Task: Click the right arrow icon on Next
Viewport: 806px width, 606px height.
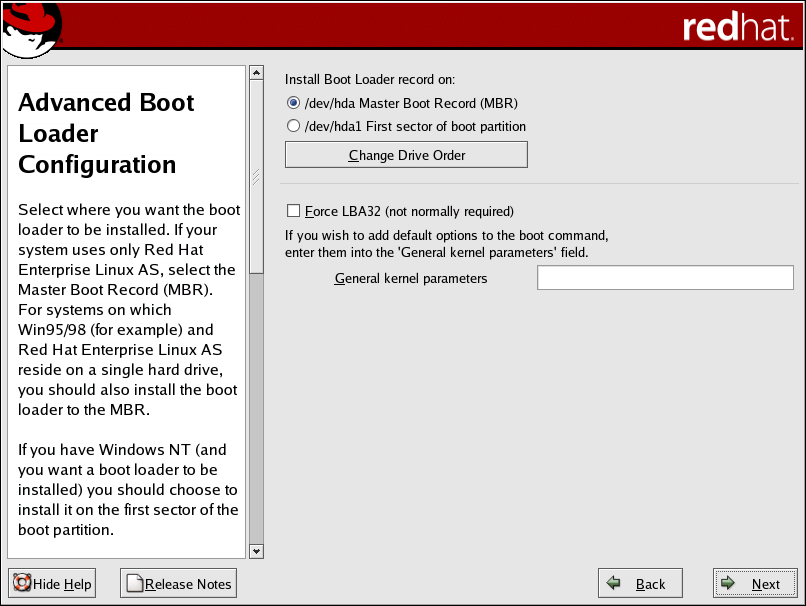Action: coord(729,584)
